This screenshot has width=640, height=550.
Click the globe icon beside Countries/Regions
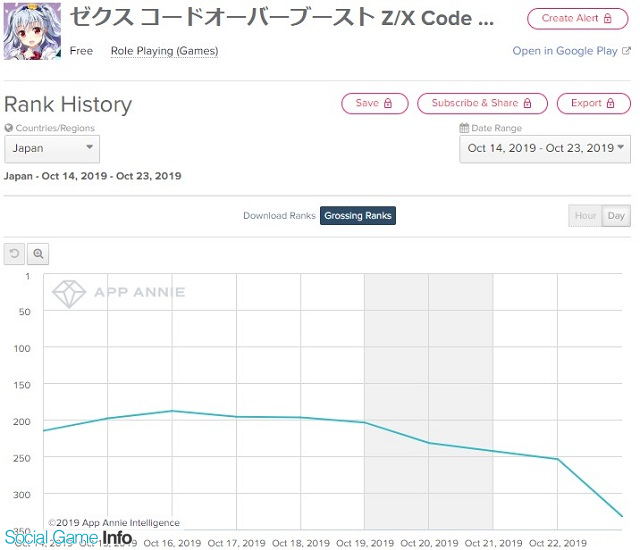[x=9, y=128]
